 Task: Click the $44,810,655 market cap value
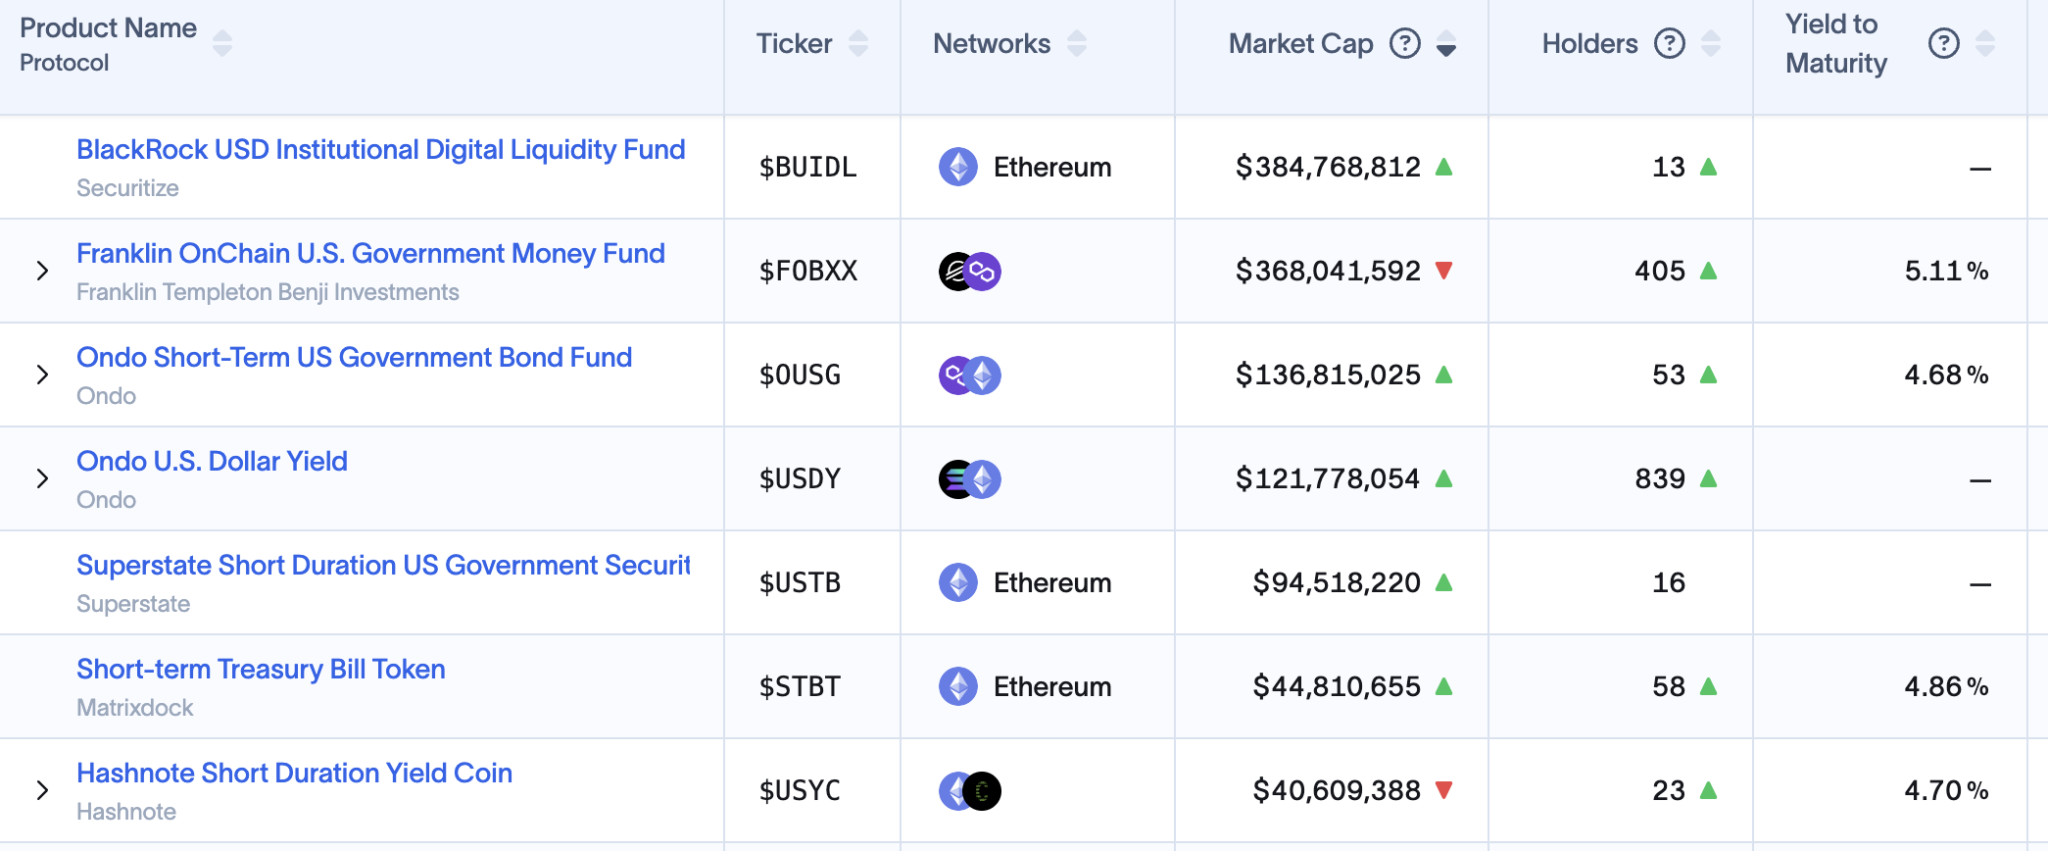1337,687
